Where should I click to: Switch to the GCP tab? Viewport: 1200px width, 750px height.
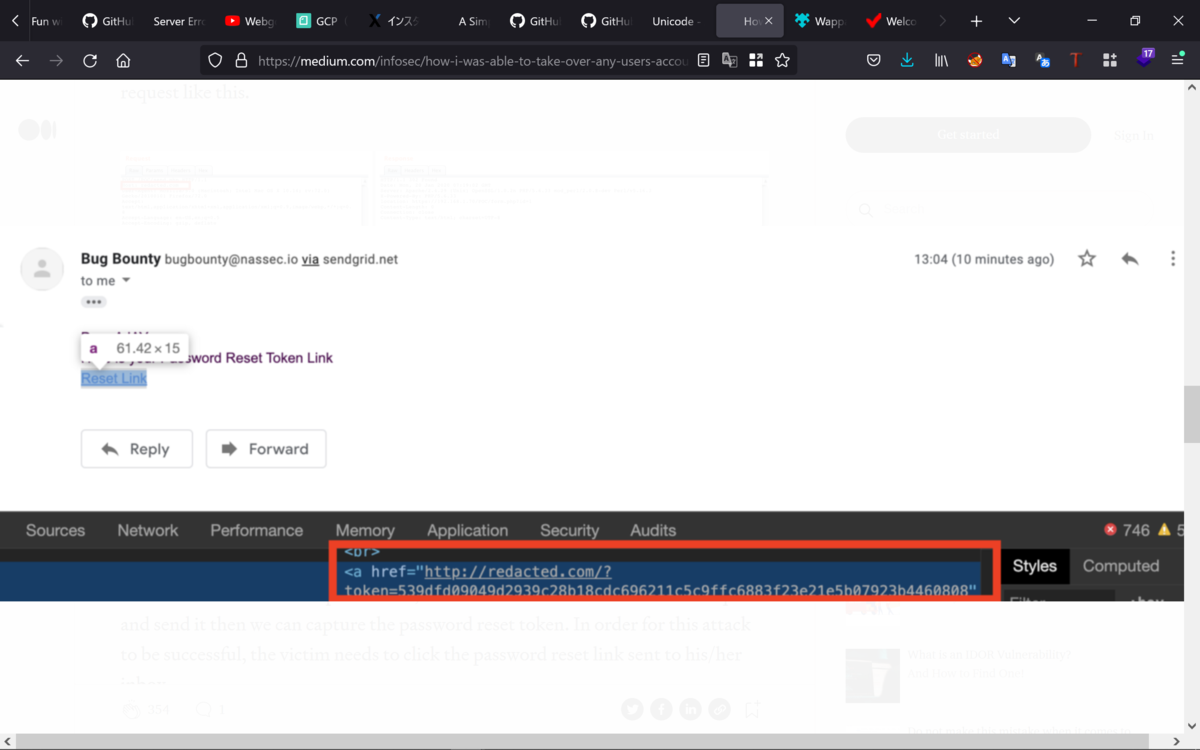point(321,21)
